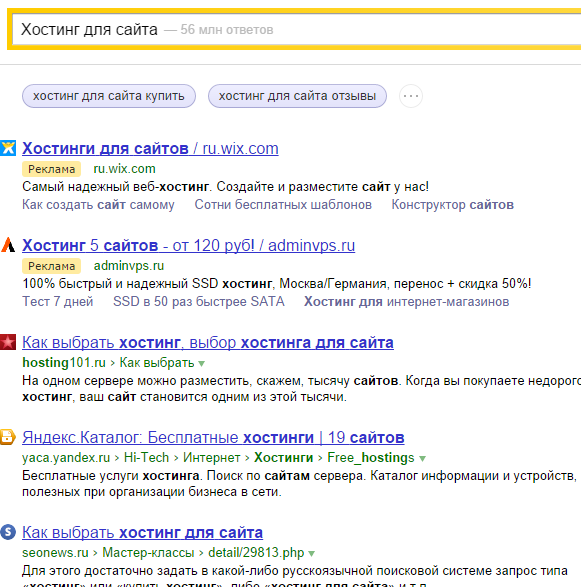Open breadcrumb Как выбрать under hosting101.ru
Image resolution: width=581 pixels, height=587 pixels.
coord(156,363)
